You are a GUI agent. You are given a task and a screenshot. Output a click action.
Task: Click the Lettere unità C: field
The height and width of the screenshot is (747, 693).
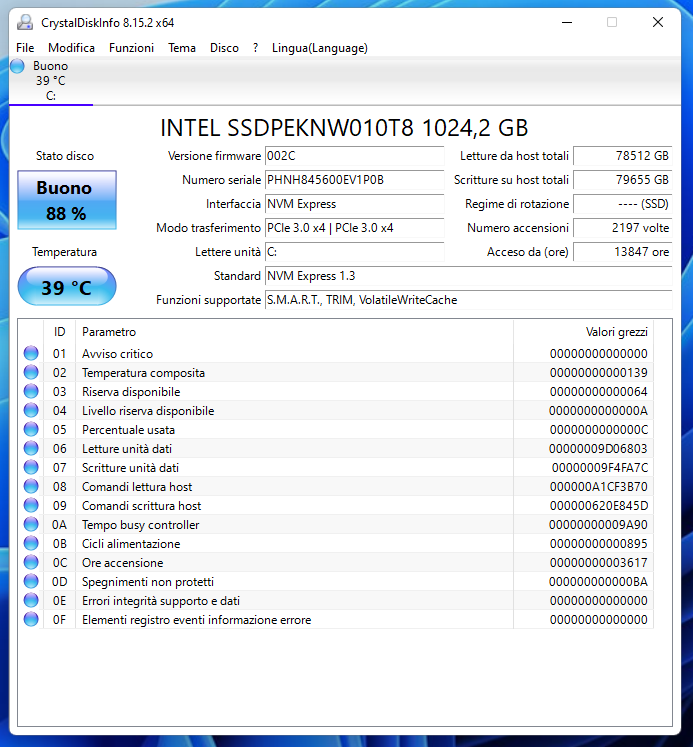[x=354, y=252]
